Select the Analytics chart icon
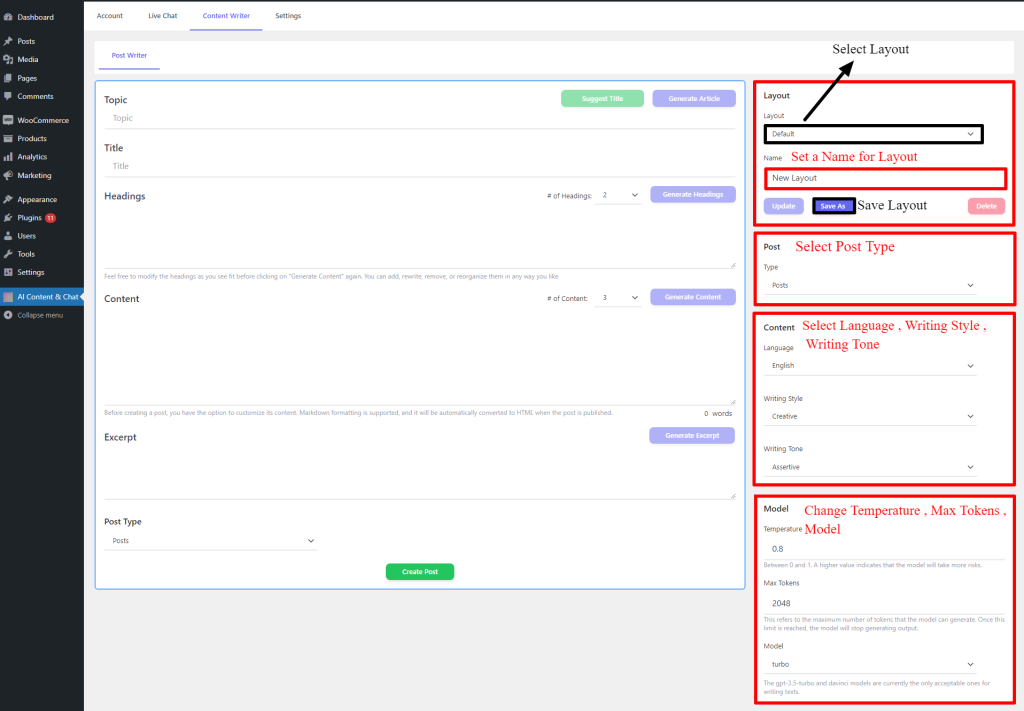The width and height of the screenshot is (1024, 711). [x=10, y=158]
